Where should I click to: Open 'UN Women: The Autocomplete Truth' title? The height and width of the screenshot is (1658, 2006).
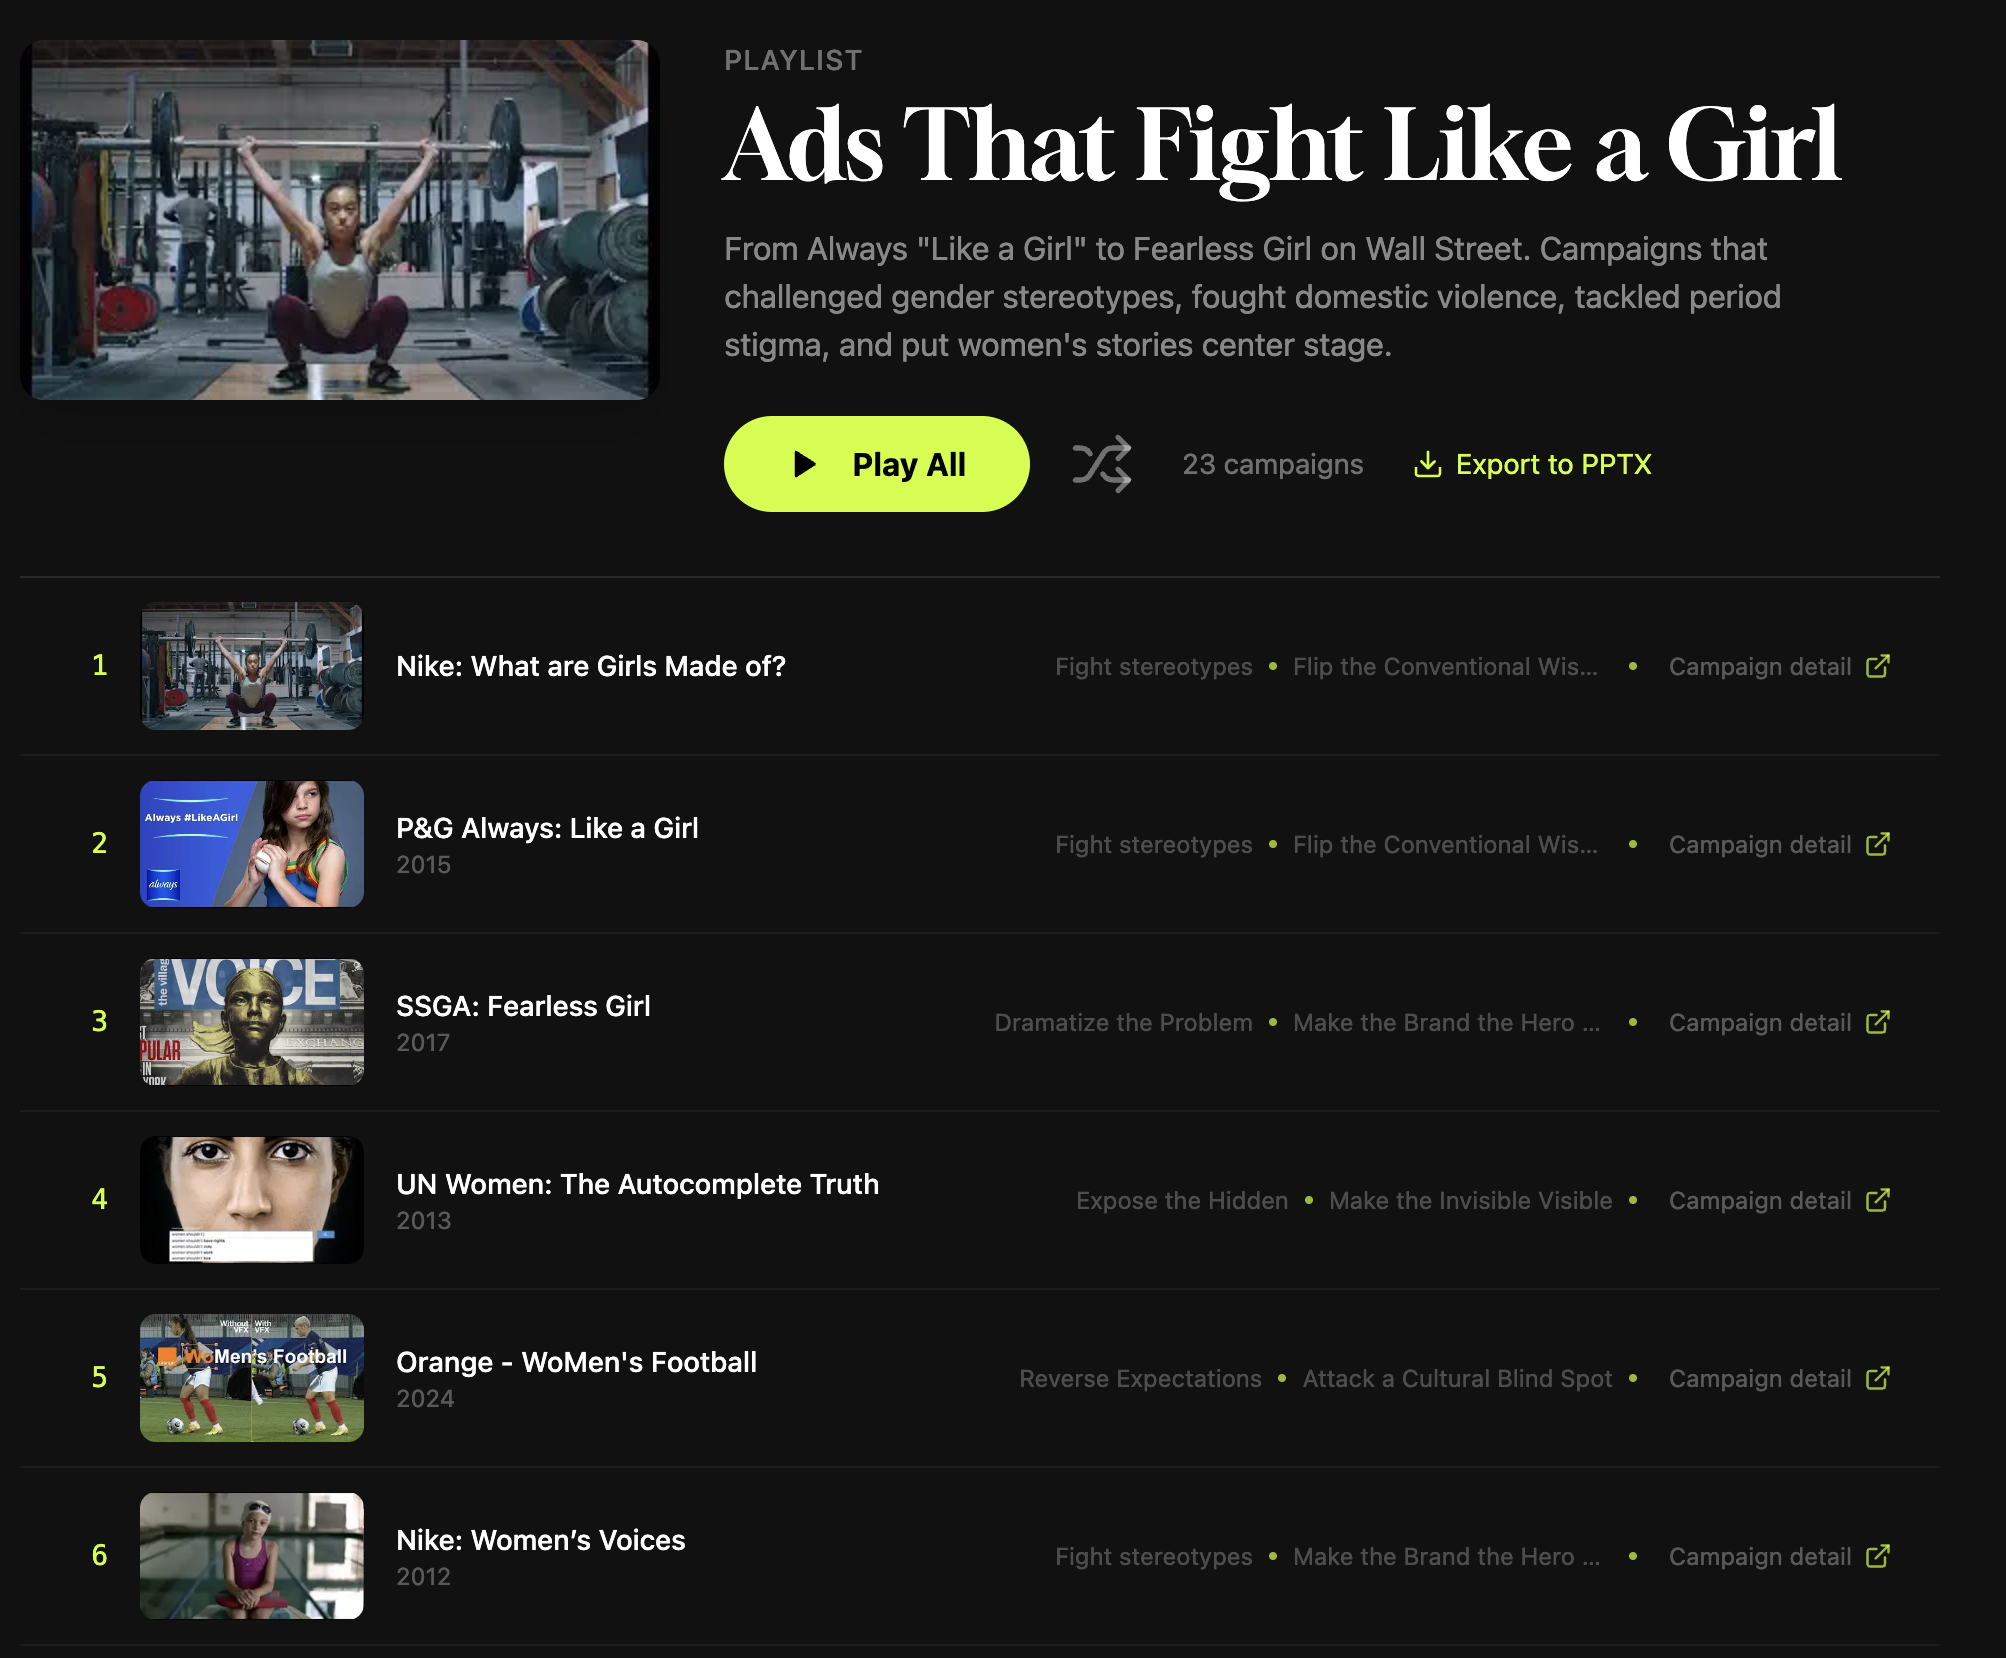[637, 1184]
